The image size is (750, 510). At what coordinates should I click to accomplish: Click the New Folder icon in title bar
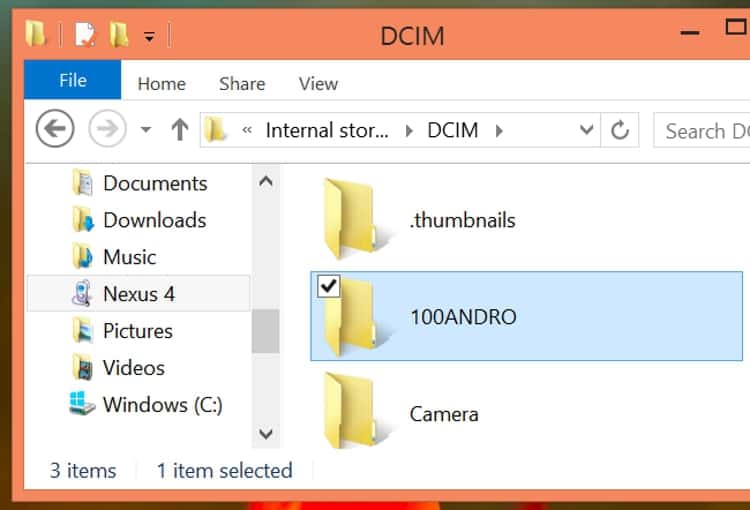click(119, 36)
